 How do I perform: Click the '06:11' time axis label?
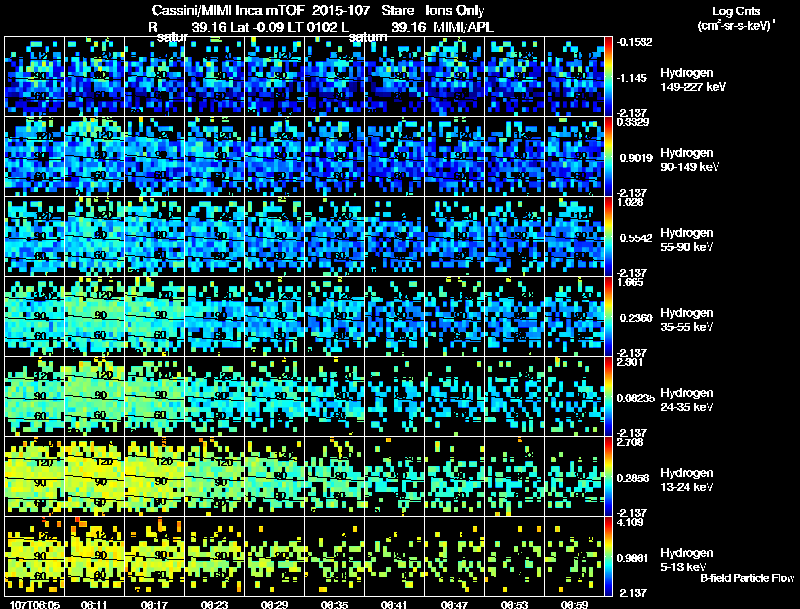coord(94,605)
